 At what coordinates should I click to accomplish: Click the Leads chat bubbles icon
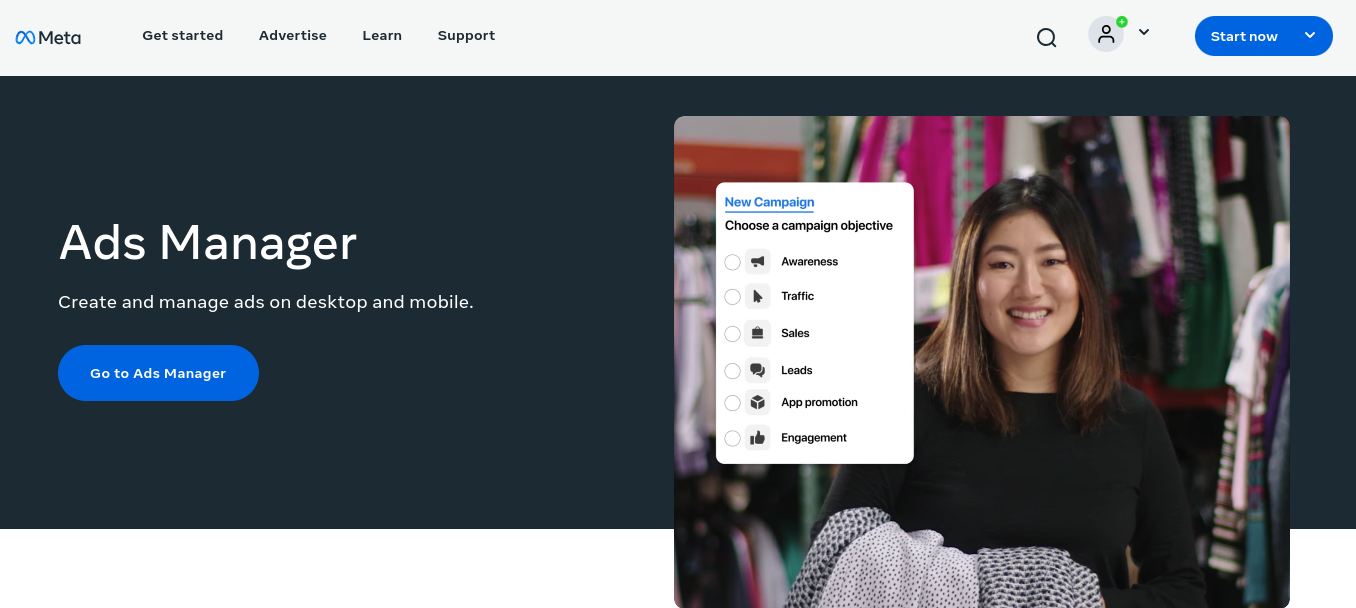(758, 371)
